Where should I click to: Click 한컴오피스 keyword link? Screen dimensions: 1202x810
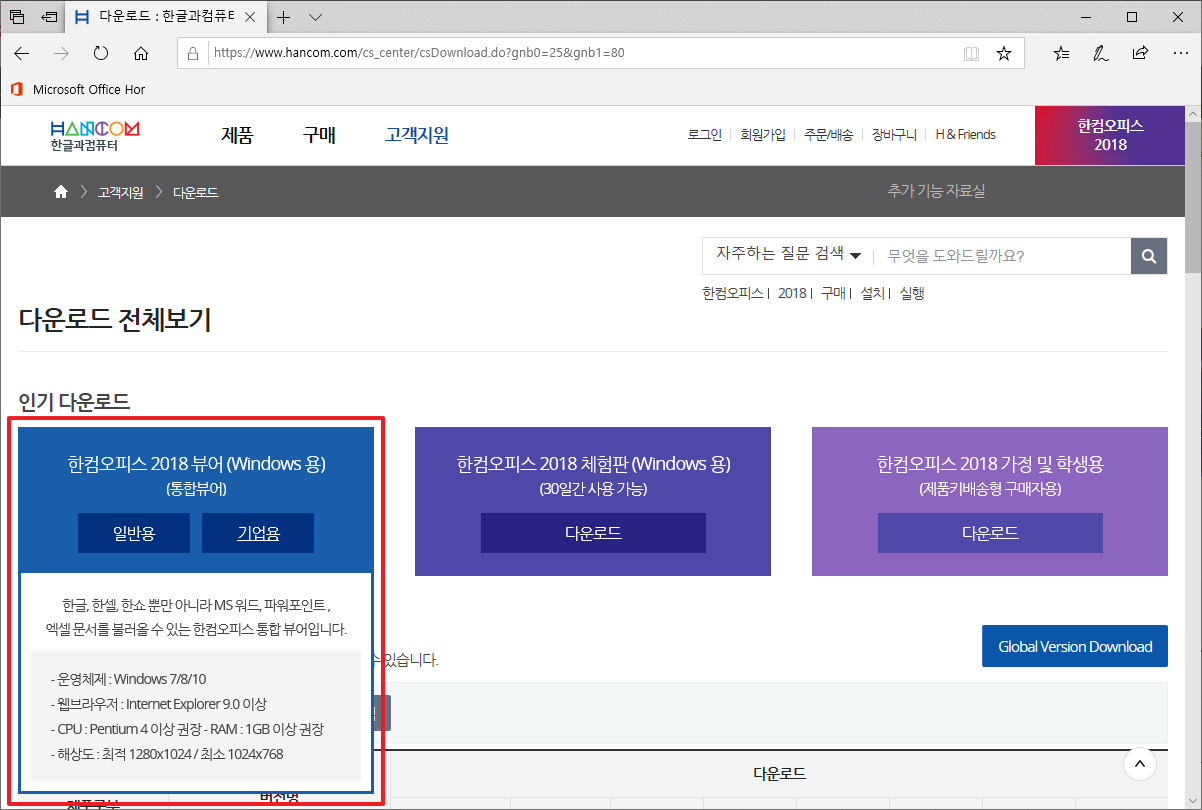point(733,293)
